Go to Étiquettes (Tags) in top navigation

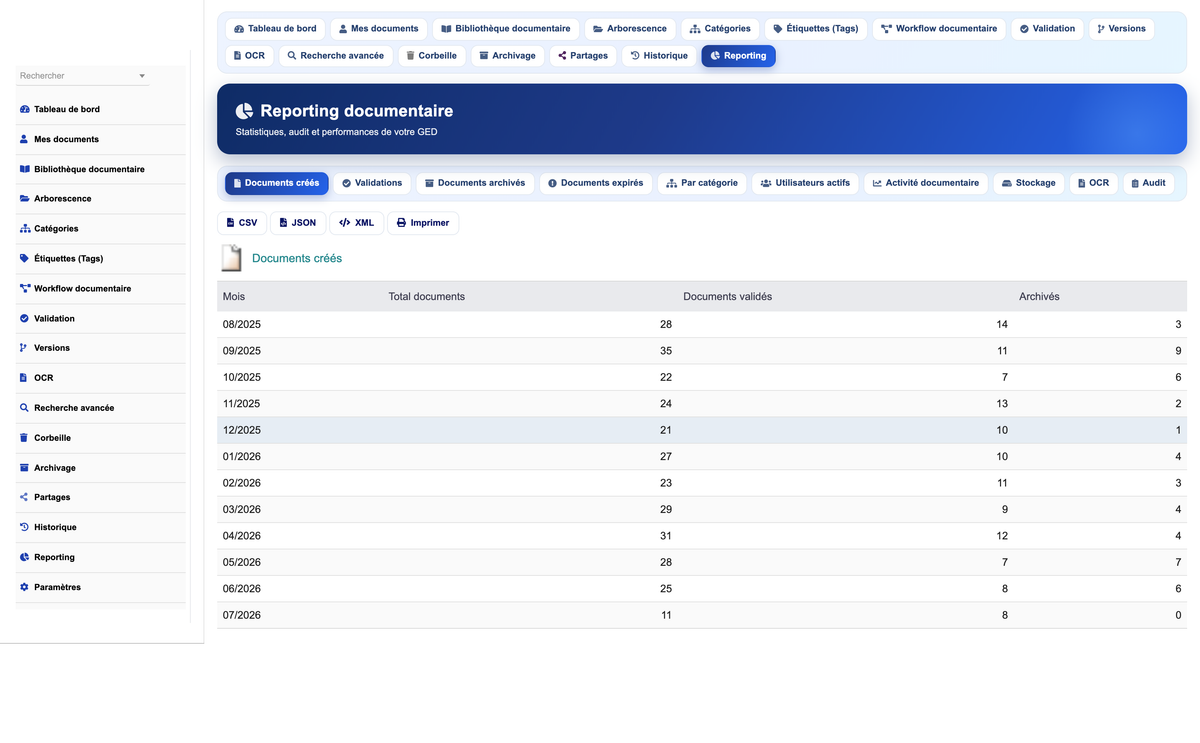816,29
